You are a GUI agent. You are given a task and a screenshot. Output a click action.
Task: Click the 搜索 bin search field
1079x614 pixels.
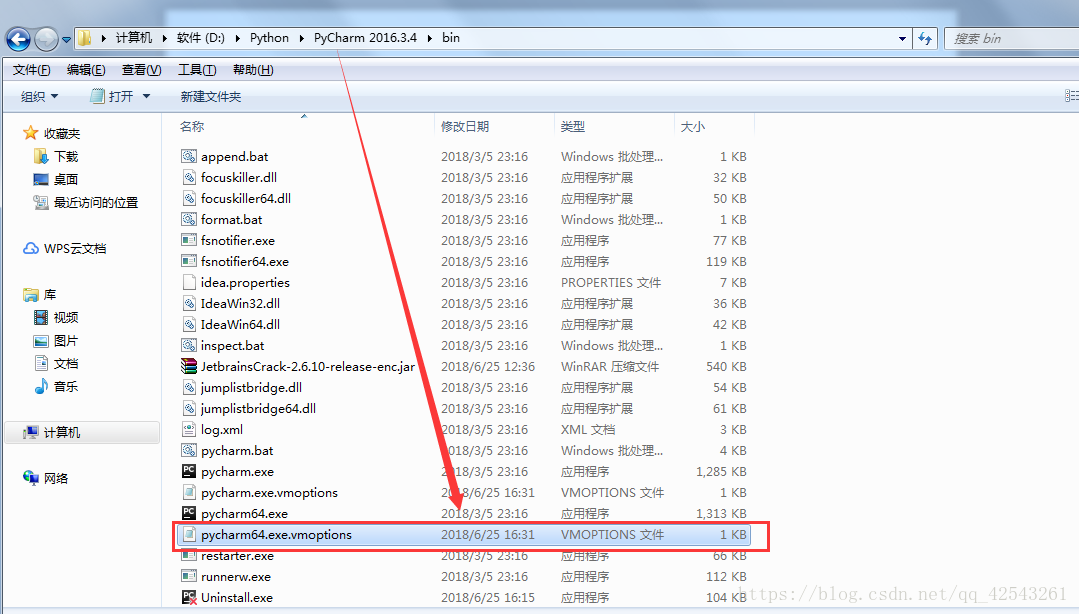[x=1012, y=39]
